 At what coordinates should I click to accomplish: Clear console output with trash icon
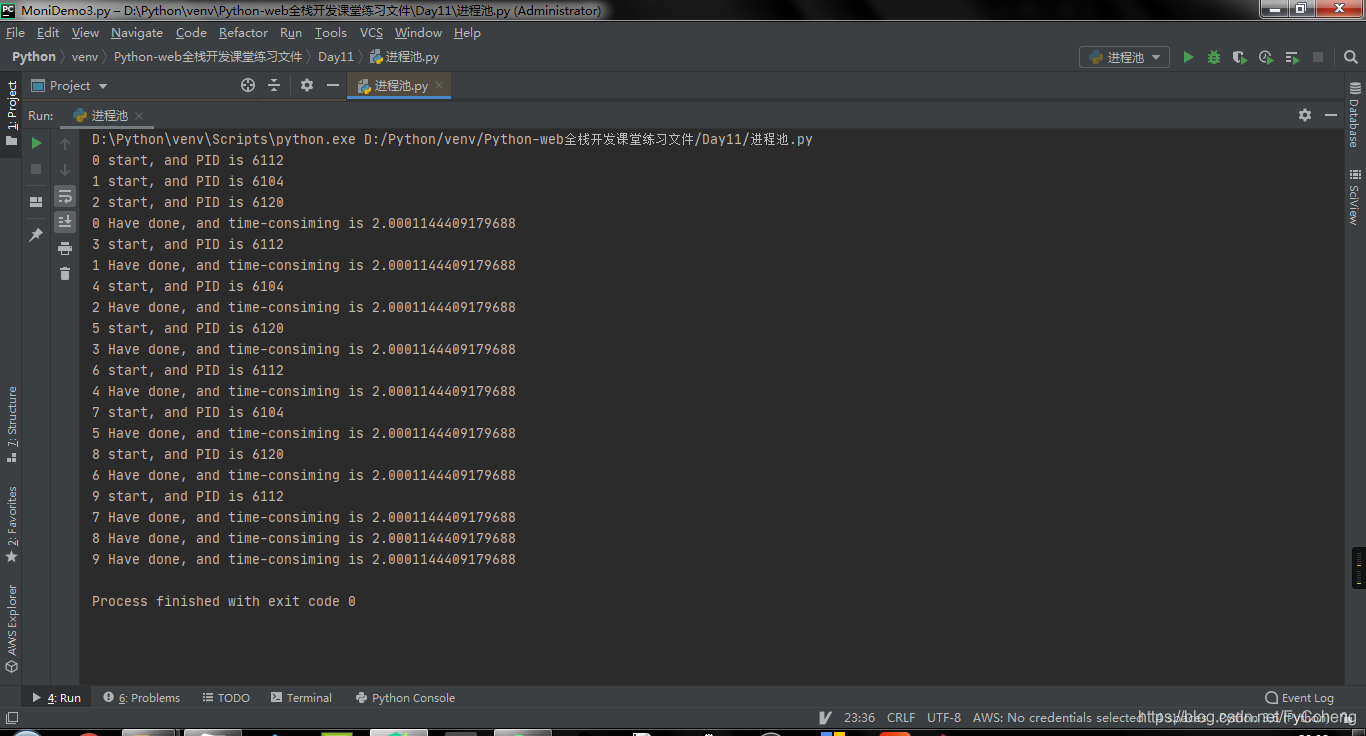pos(65,274)
